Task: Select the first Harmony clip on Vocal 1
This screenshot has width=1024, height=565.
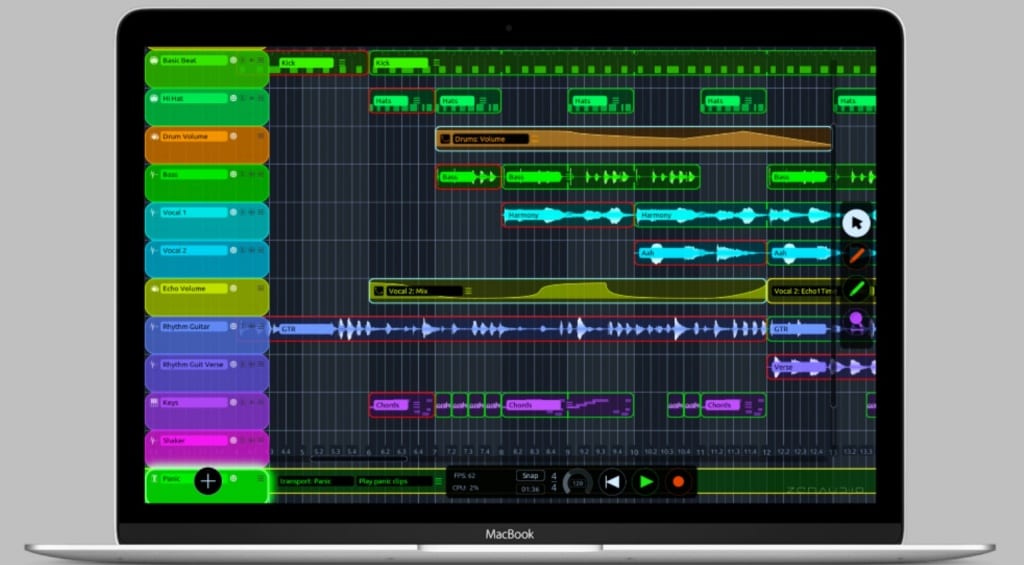Action: click(567, 215)
